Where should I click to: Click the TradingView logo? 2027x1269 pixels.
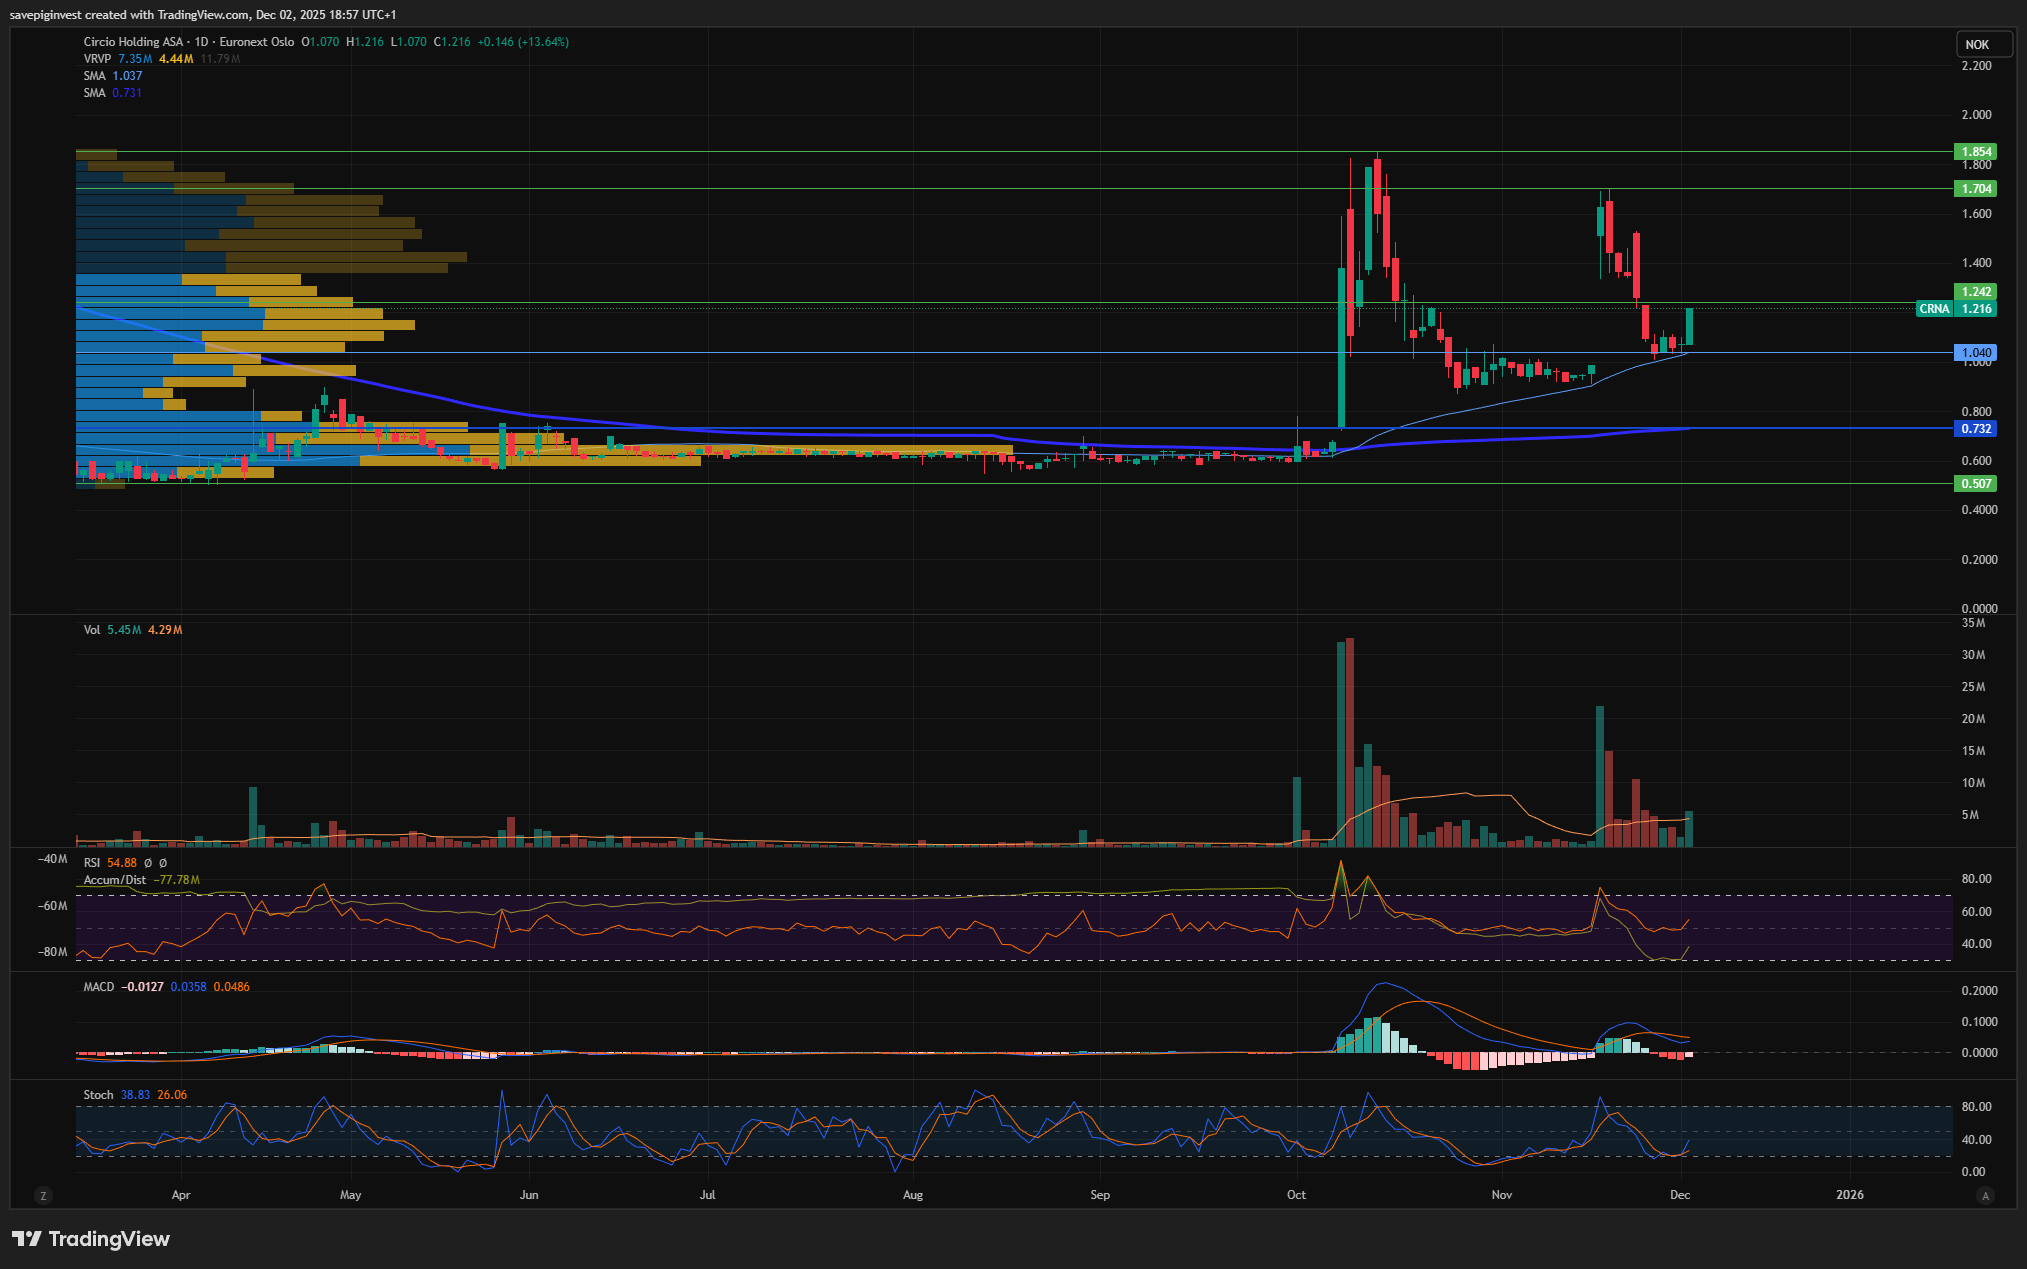(91, 1239)
